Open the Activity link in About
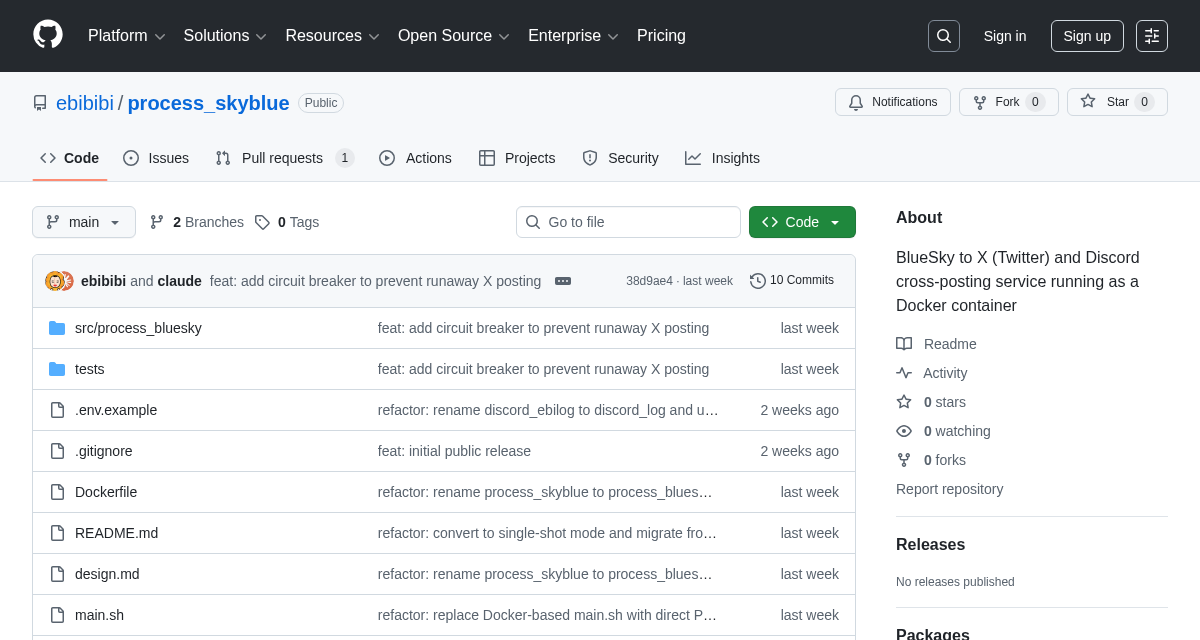The height and width of the screenshot is (640, 1200). coord(944,373)
